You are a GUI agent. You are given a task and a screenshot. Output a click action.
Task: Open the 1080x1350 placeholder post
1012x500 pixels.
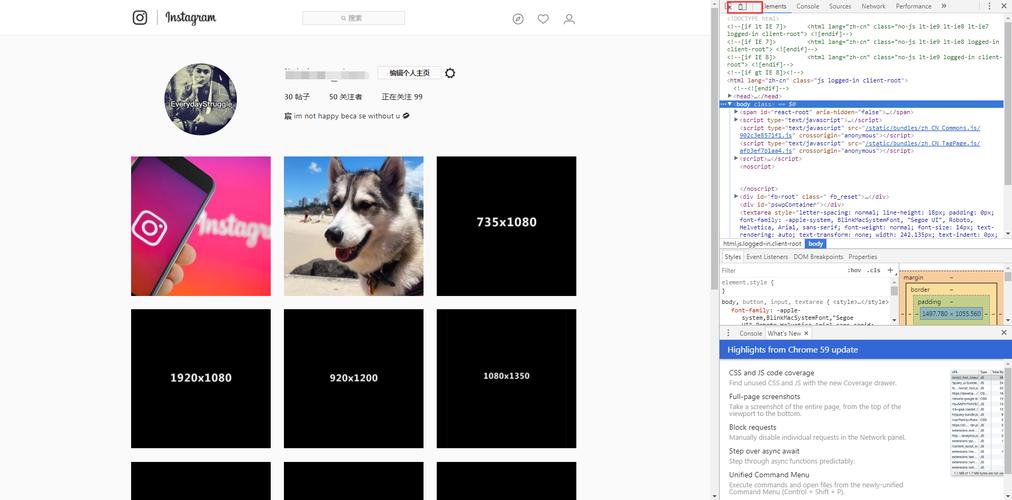[507, 379]
